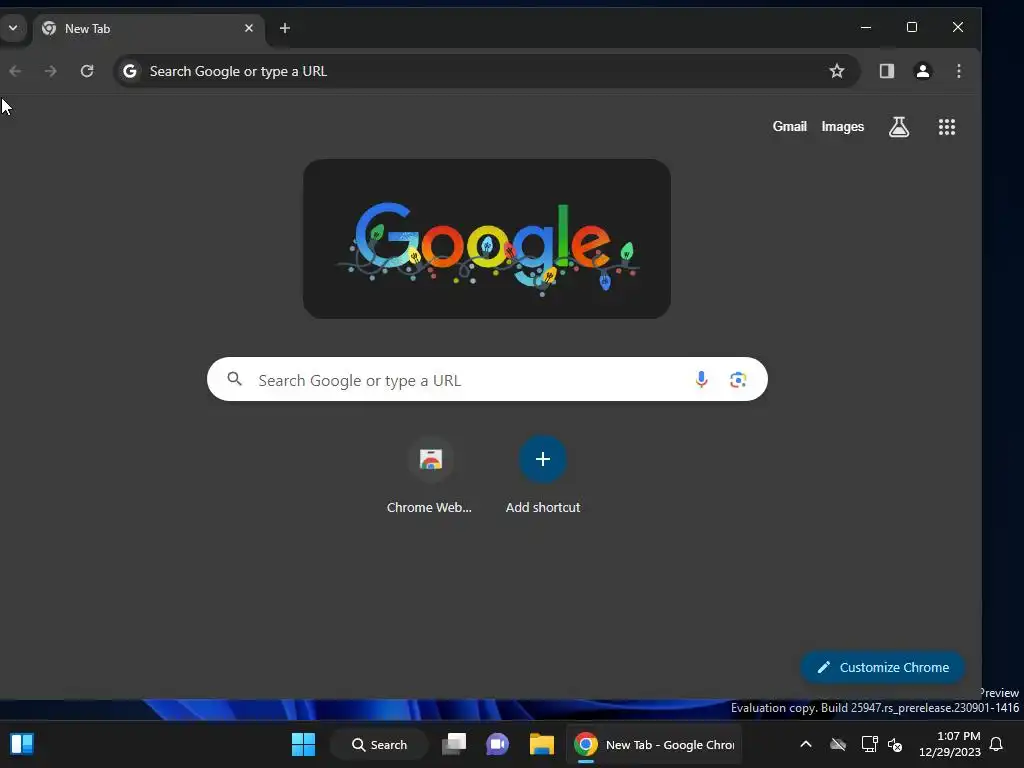
Task: Open the notification bell icon
Action: coord(997,744)
